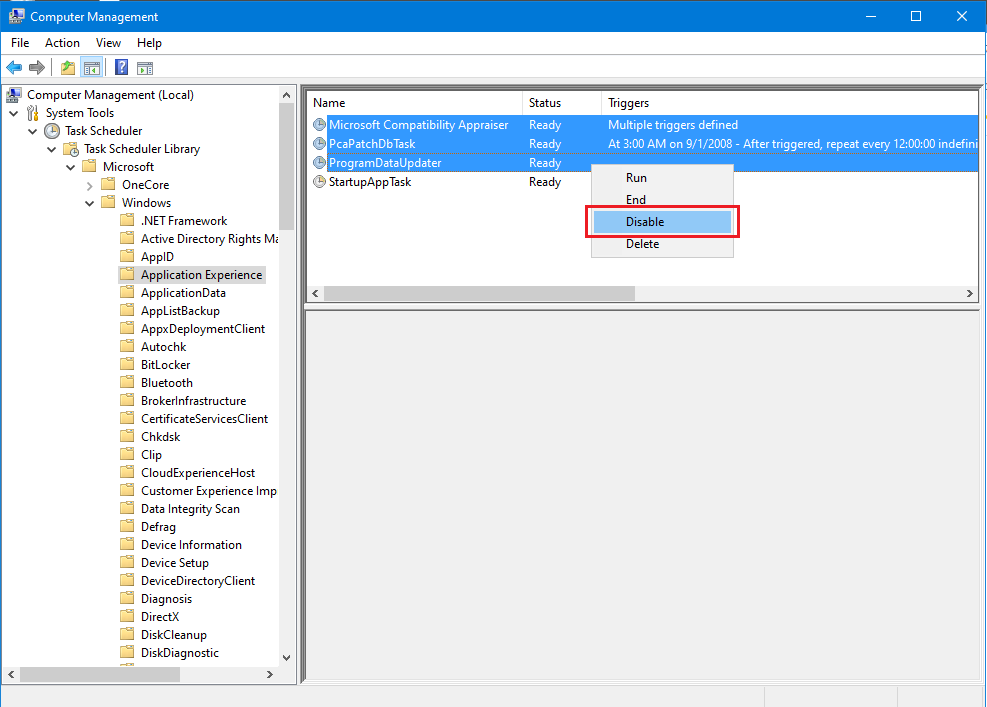Click the Task Scheduler Library folder icon
Screen dimensions: 987x707
click(x=71, y=149)
